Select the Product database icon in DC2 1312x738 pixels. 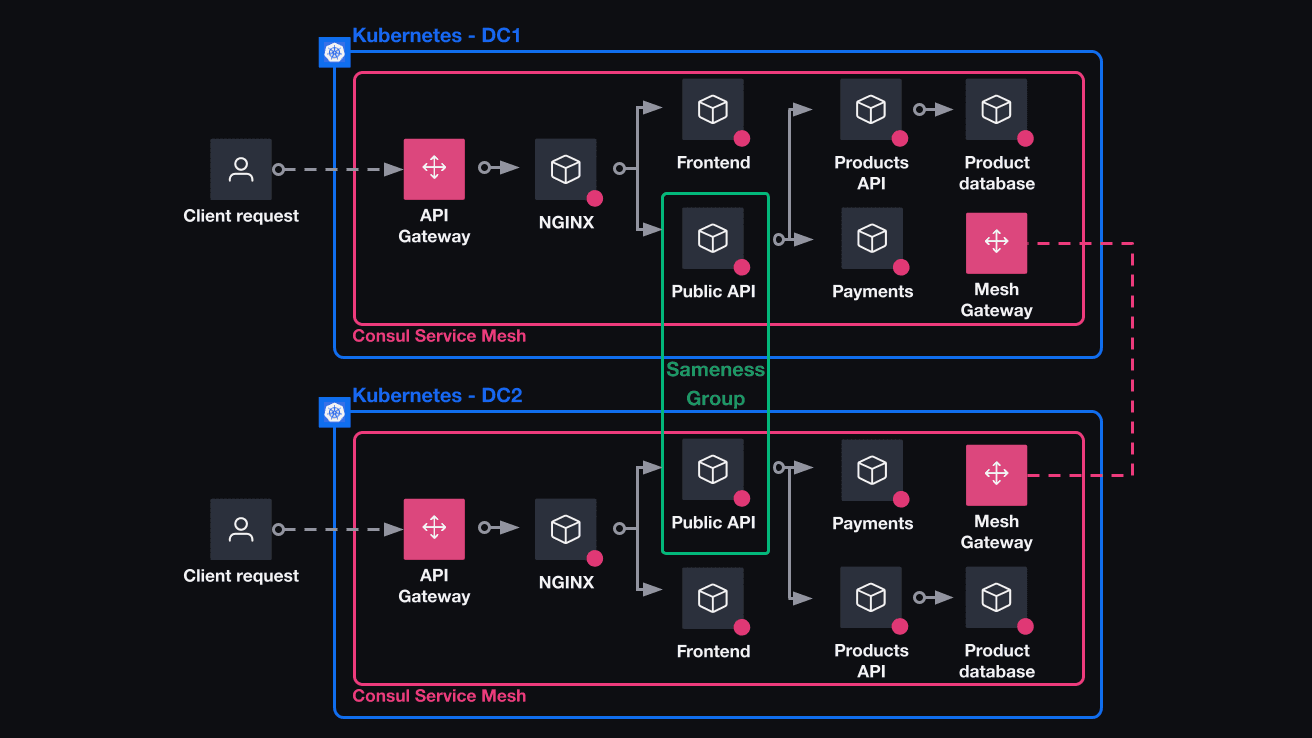997,597
